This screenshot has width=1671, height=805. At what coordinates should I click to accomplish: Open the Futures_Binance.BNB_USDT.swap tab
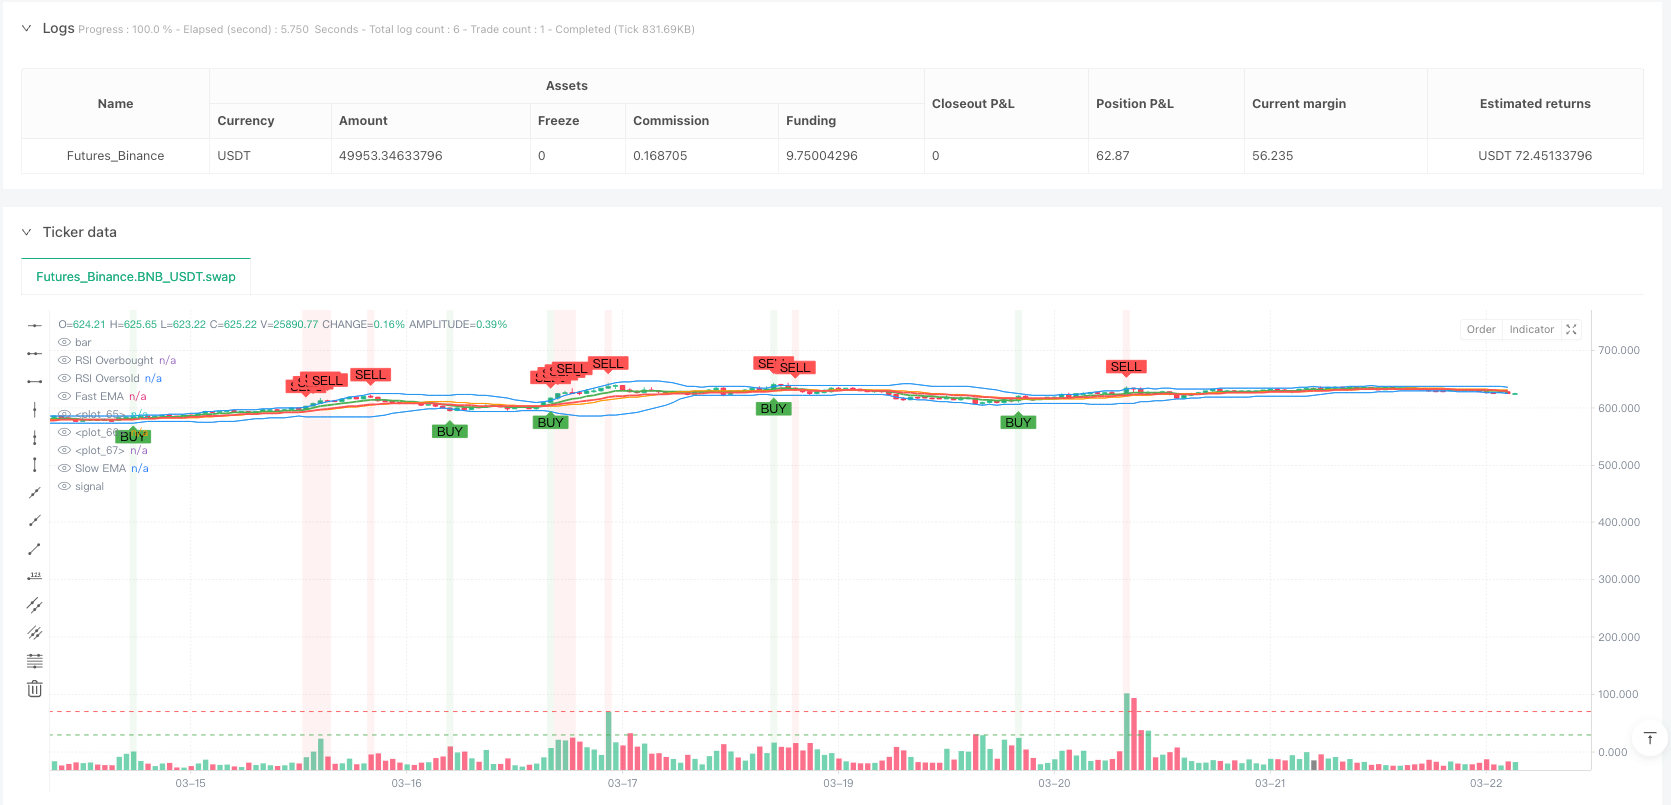(136, 277)
